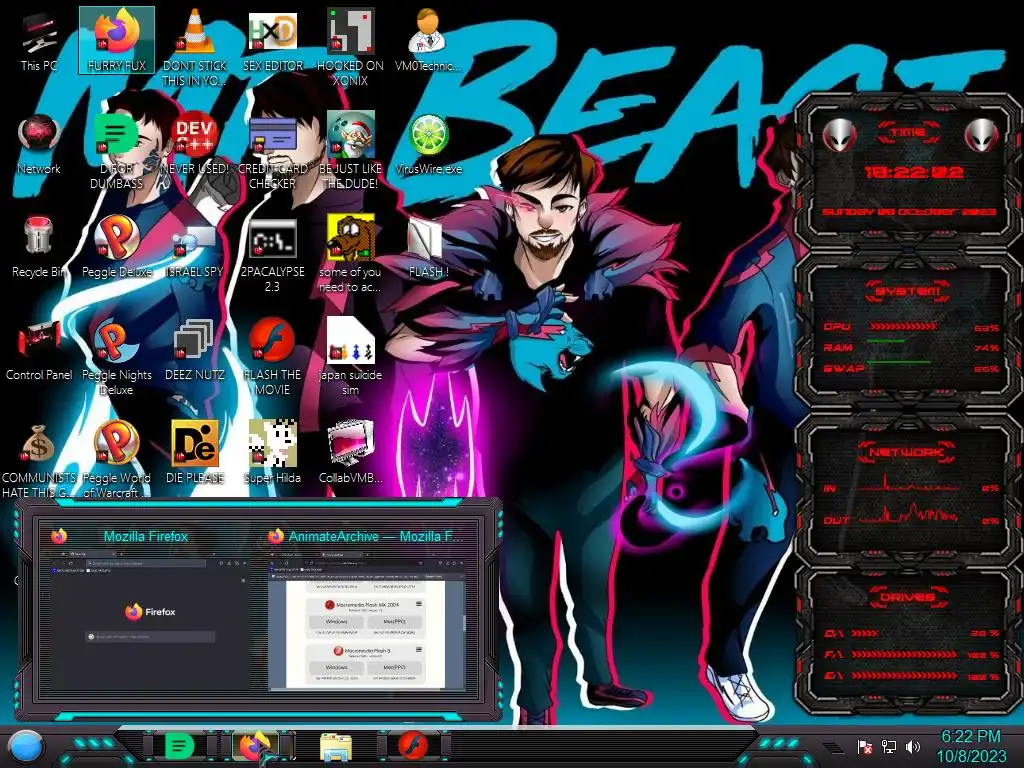The image size is (1024, 768).
Task: Launch Peggle Nights Deluxe
Action: tap(117, 357)
